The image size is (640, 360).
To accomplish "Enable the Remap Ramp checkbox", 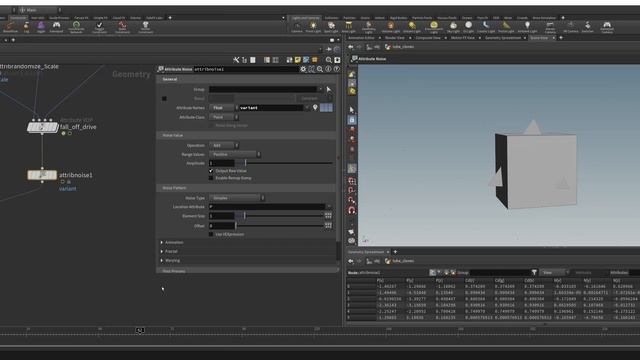I will click(211, 178).
